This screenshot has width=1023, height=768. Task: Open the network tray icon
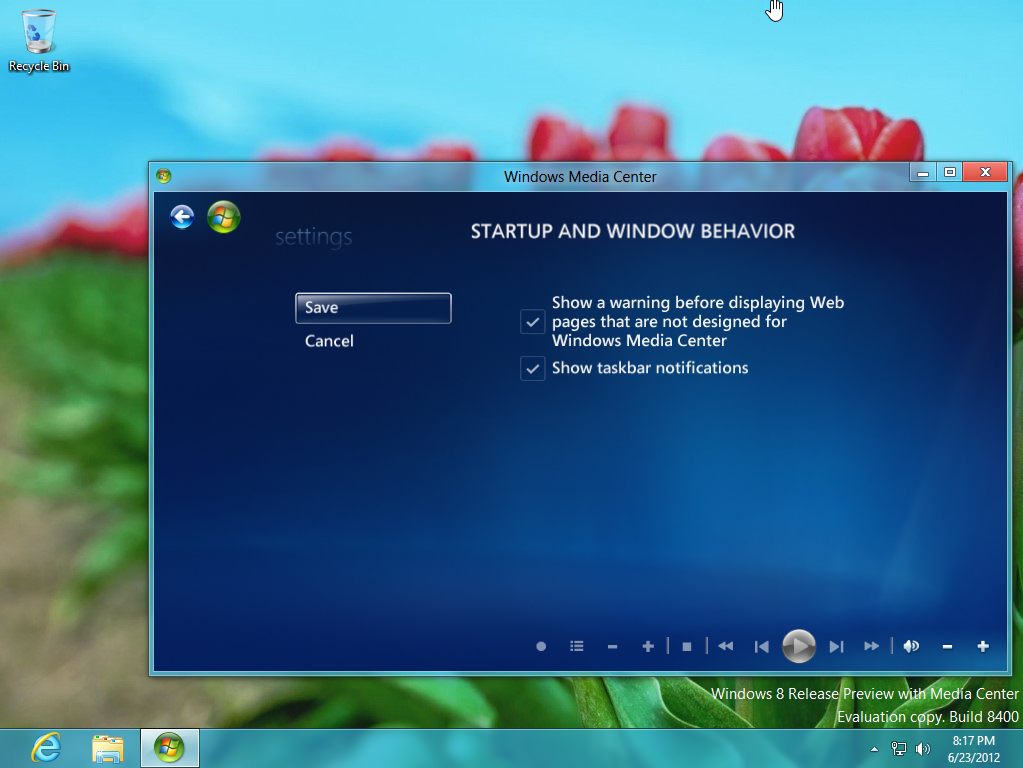point(899,749)
